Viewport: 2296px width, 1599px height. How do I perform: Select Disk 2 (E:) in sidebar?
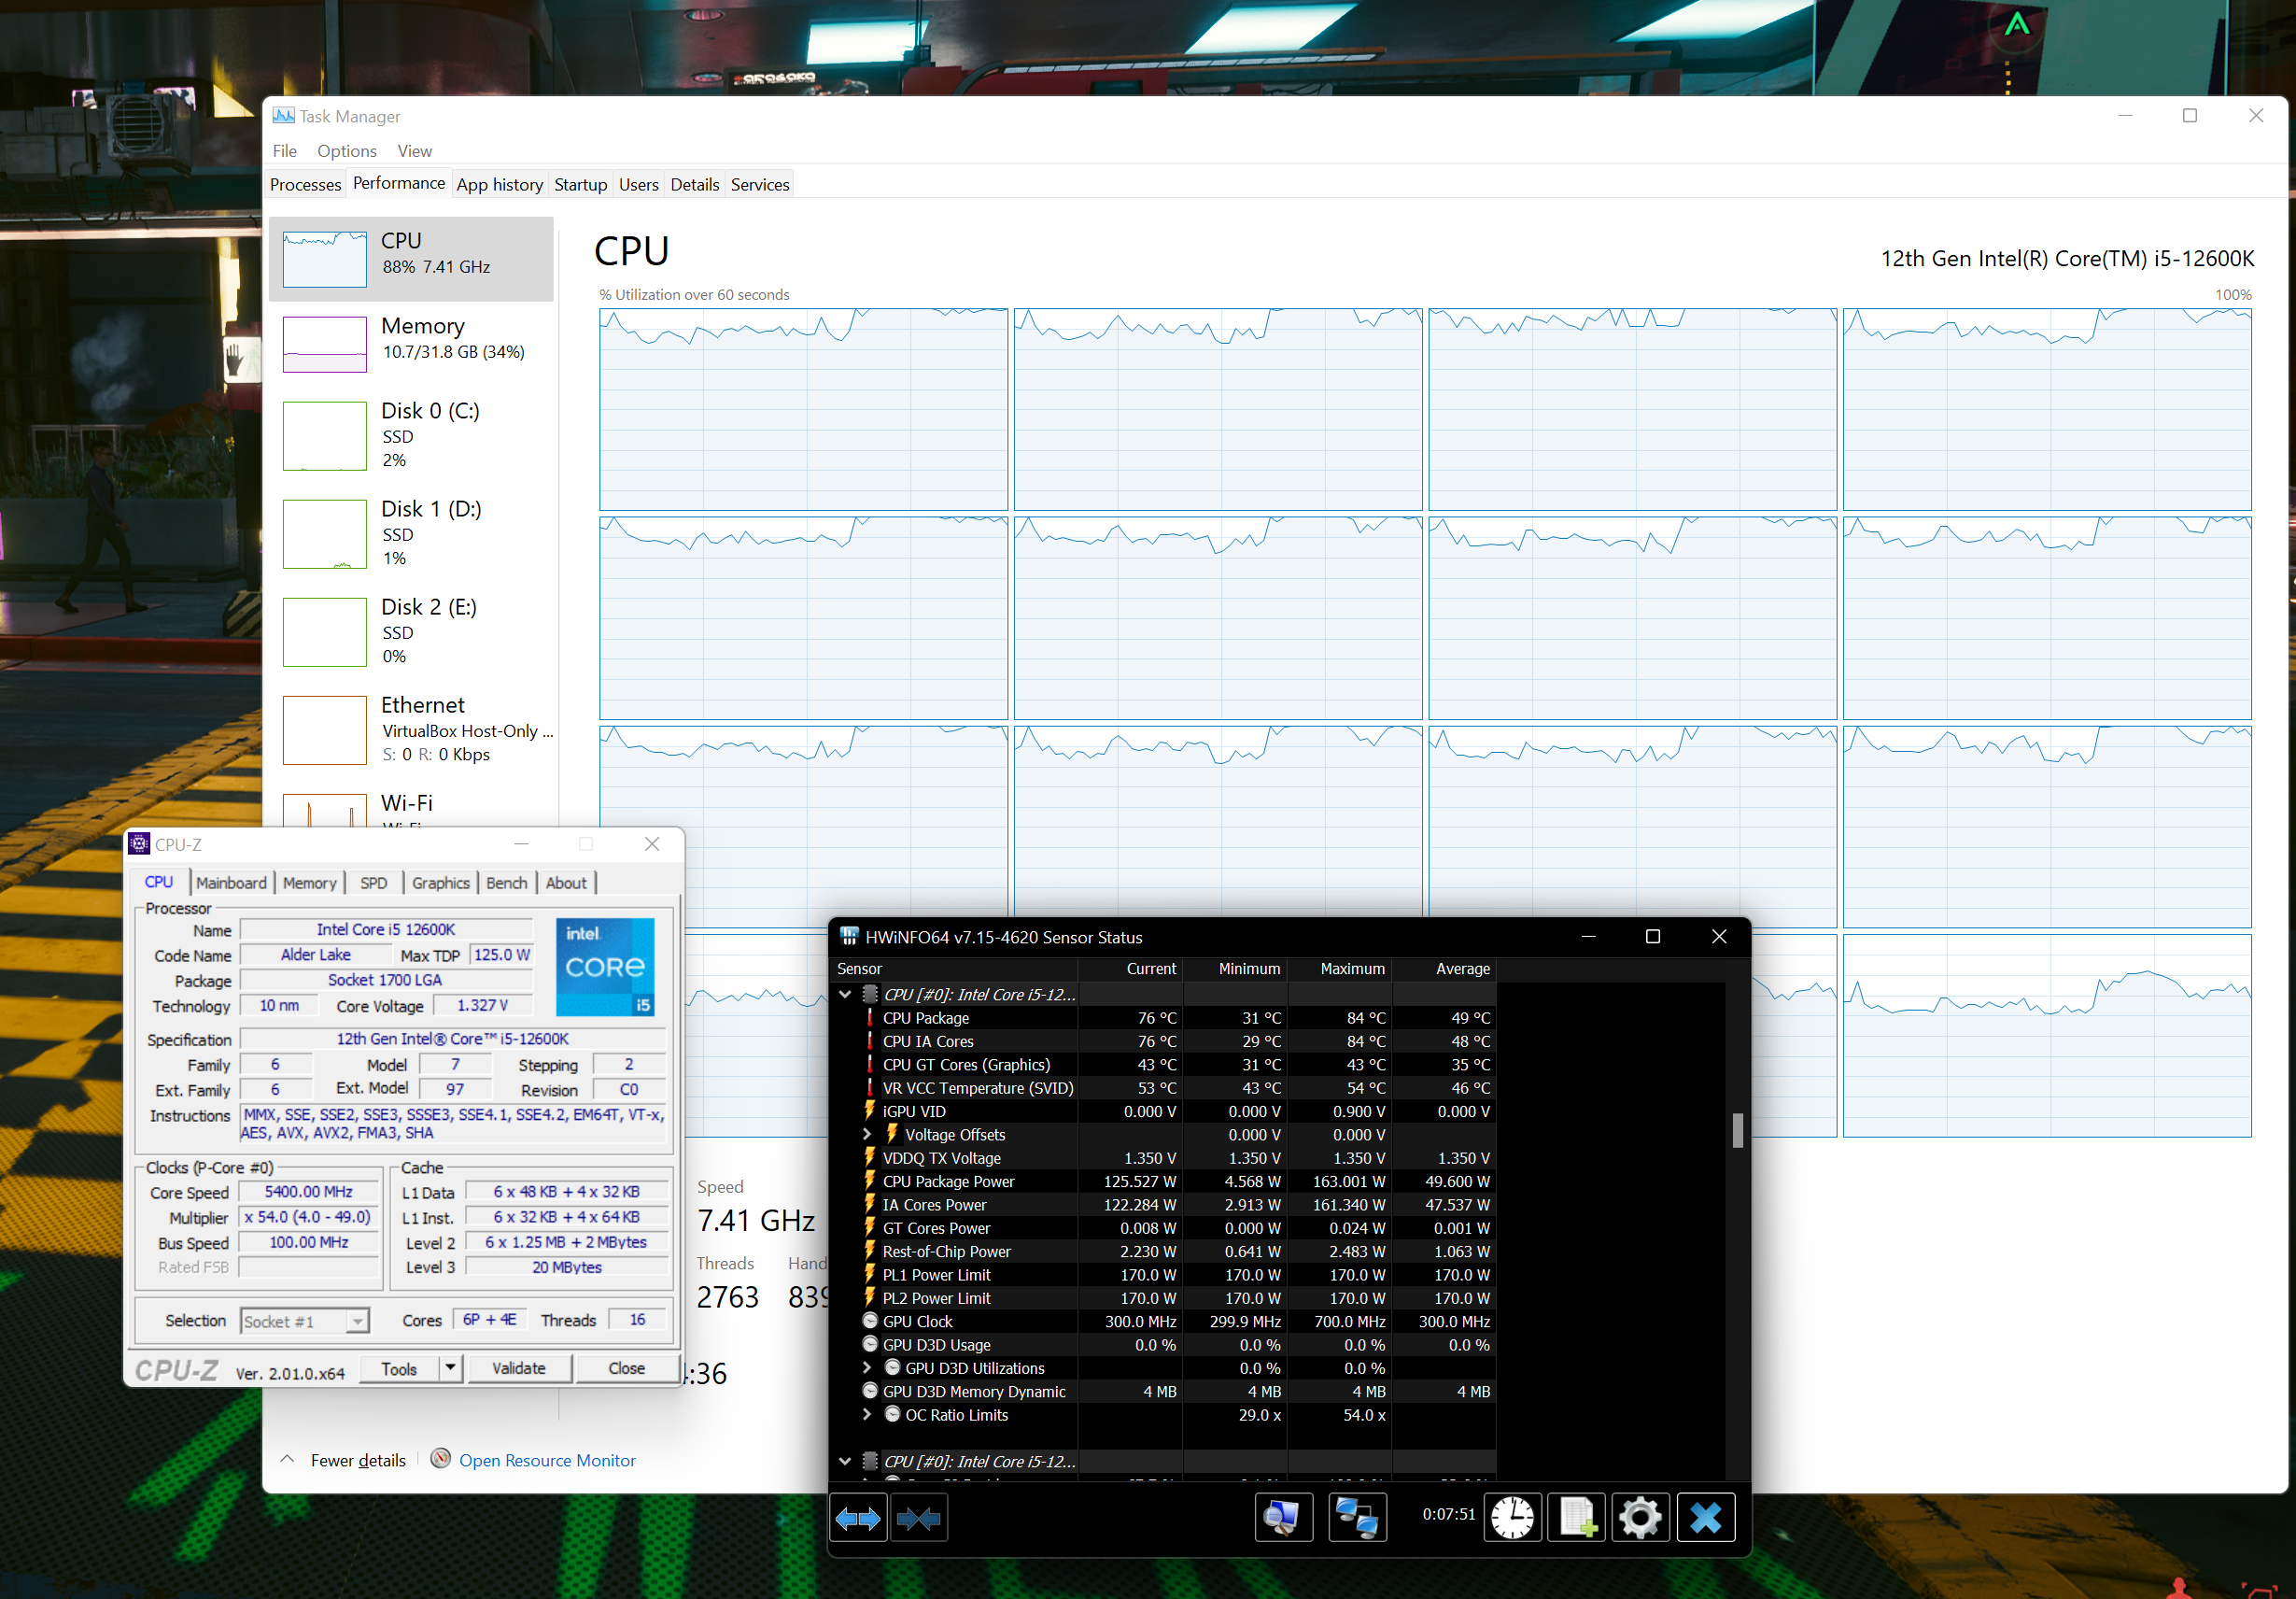(411, 631)
